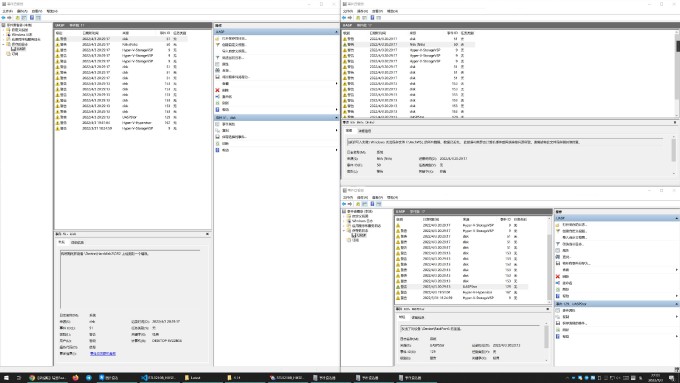Collapse top Actions section in bottom-right window
Screen dimensions: 680x383
tap(676, 218)
